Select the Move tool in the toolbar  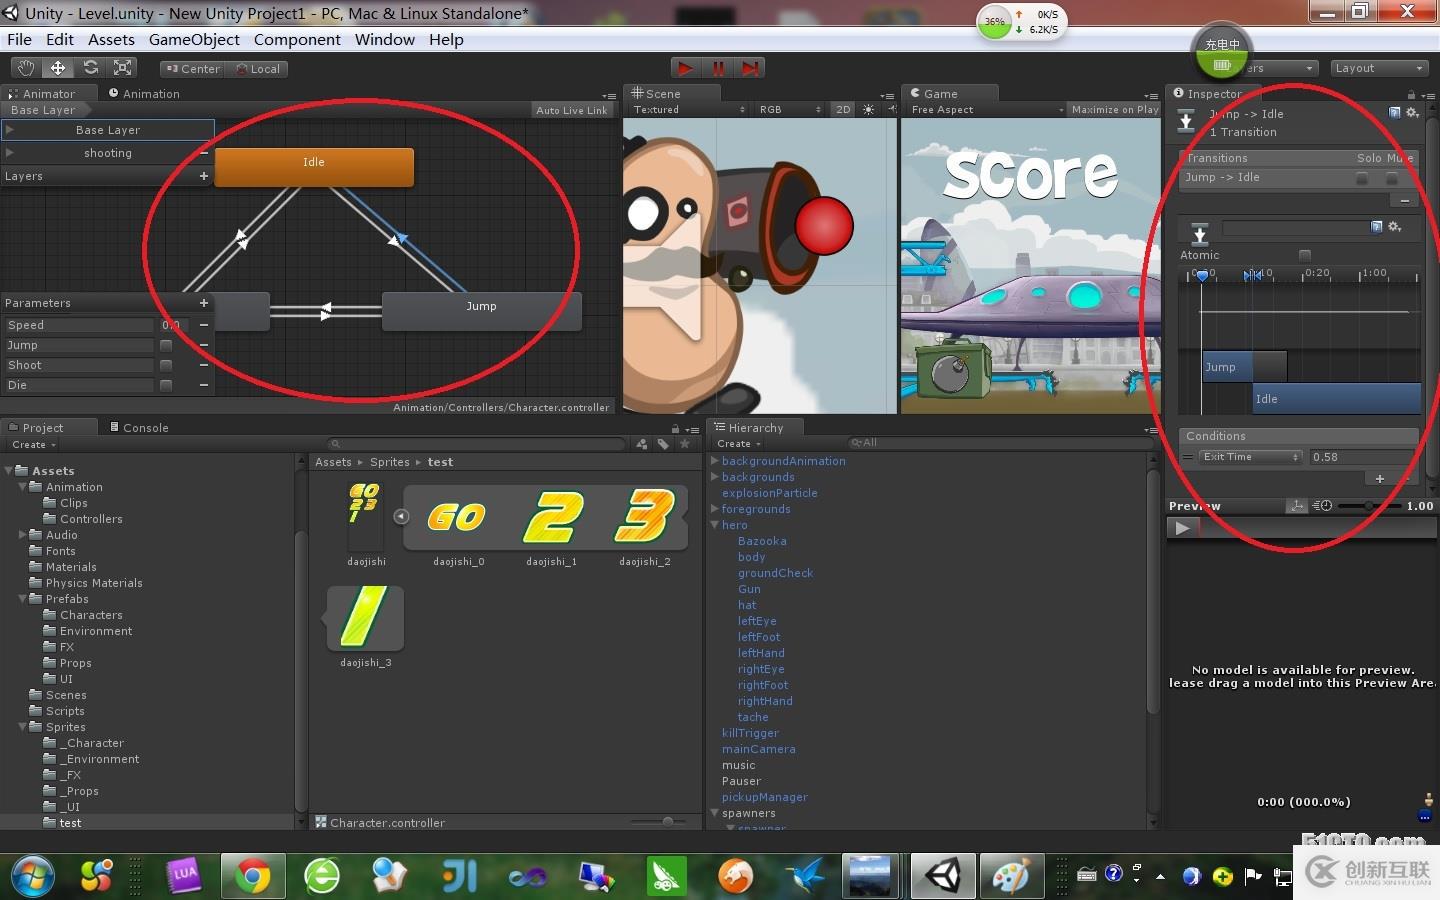(x=58, y=68)
